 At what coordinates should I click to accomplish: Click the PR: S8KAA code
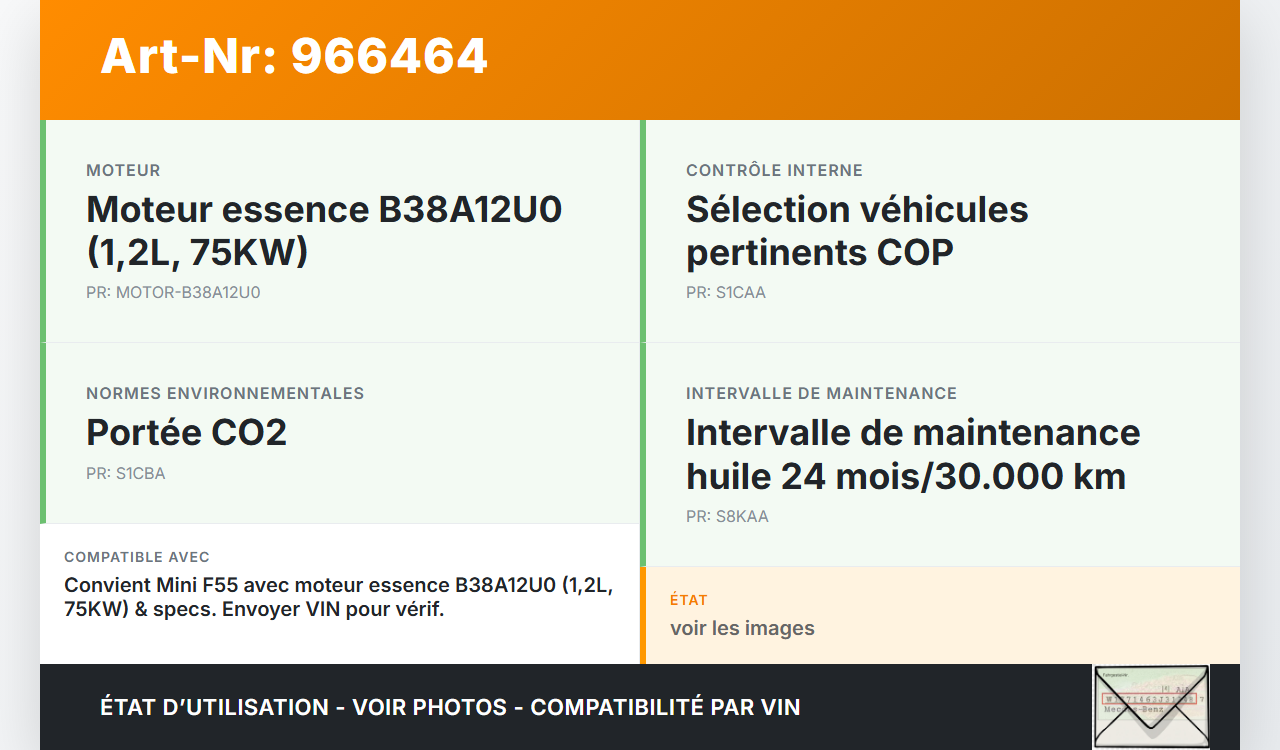coord(727,517)
